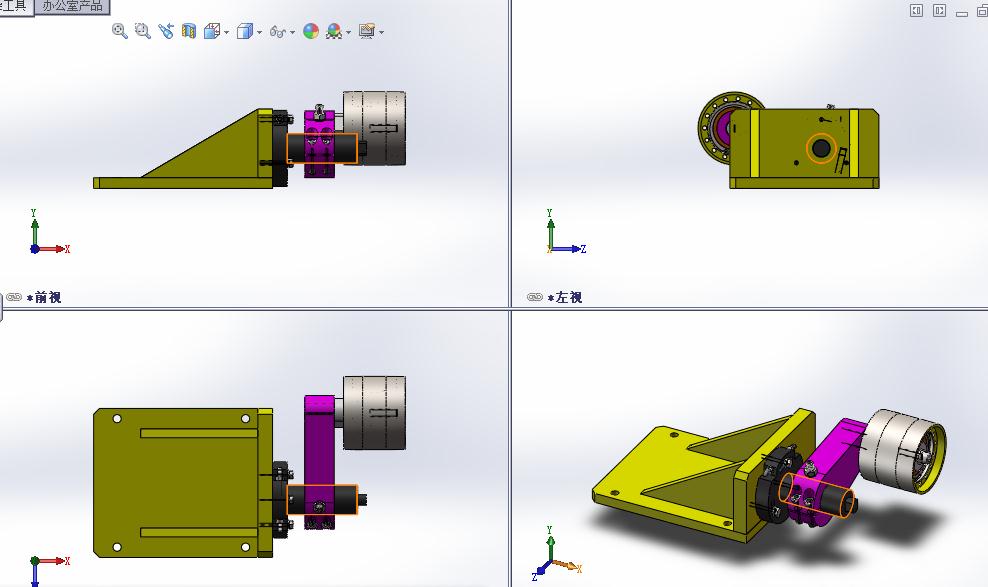This screenshot has height=587, width=988.
Task: Click the link icon beside *前视
Action: tap(14, 297)
